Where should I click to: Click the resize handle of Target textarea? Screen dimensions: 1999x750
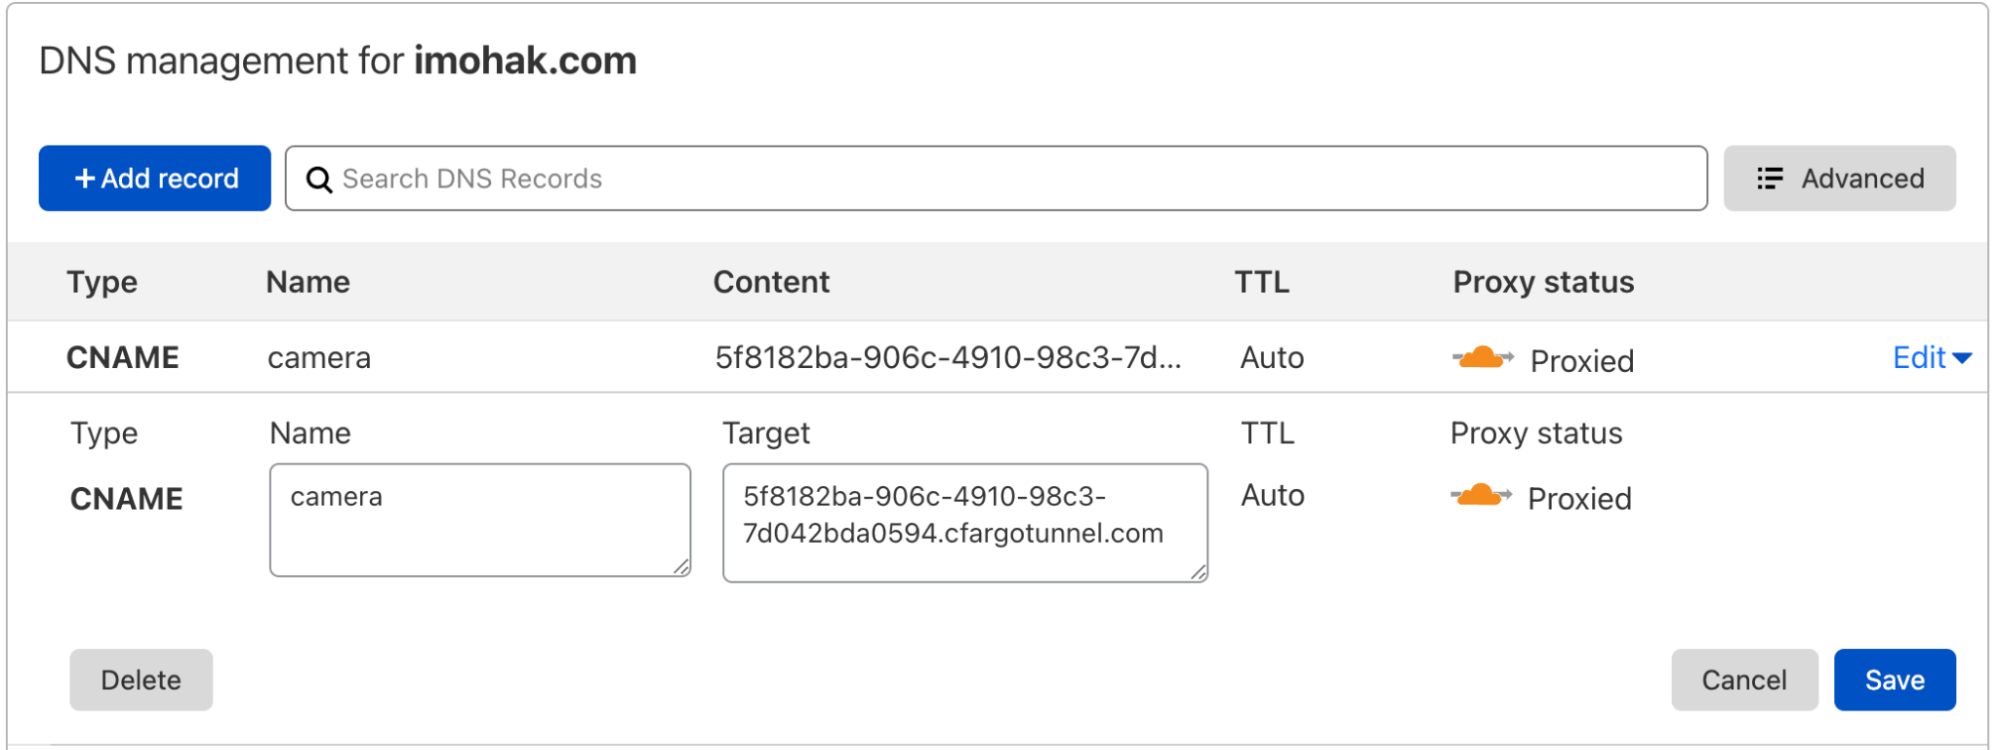pyautogui.click(x=1198, y=572)
